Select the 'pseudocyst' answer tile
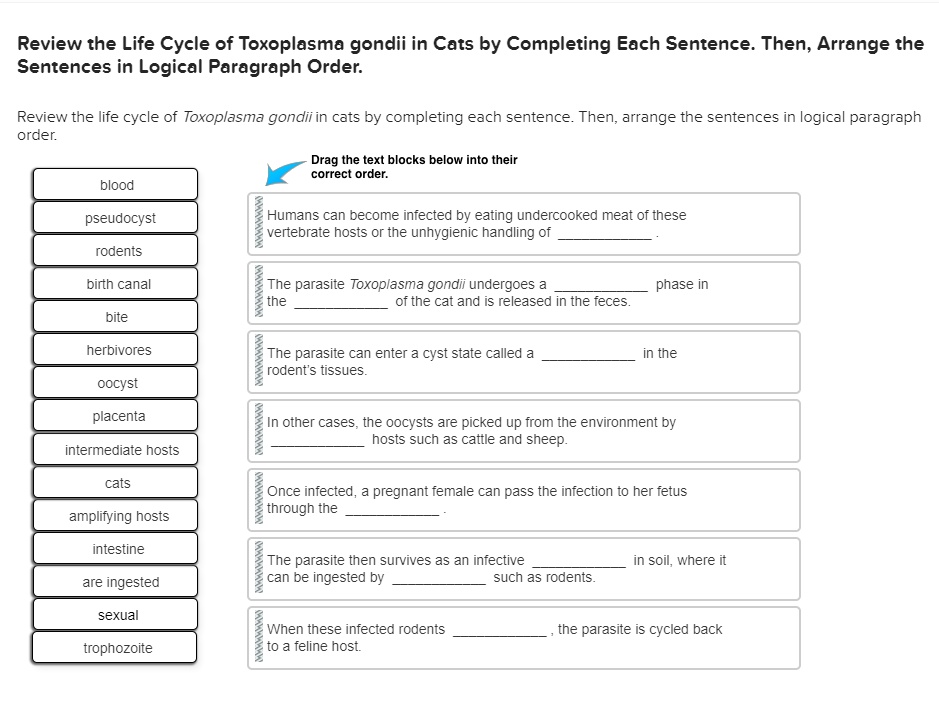The width and height of the screenshot is (939, 706). [115, 217]
